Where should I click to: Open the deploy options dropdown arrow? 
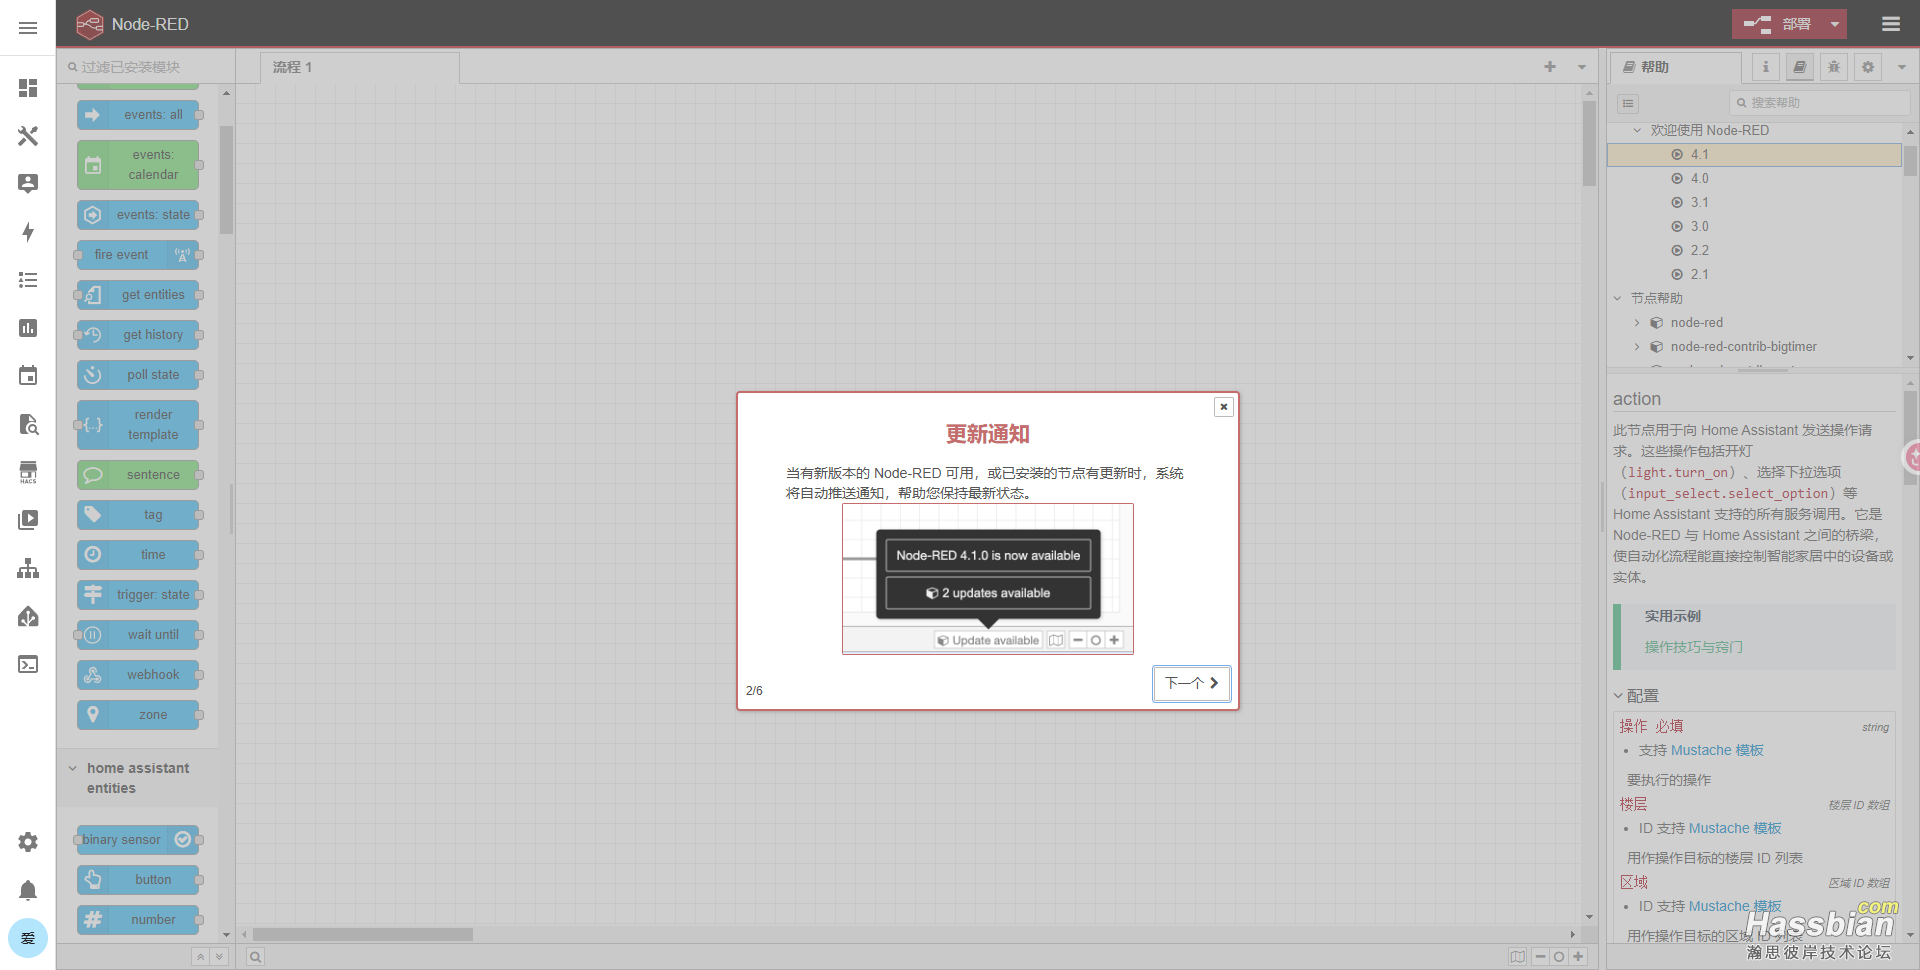pyautogui.click(x=1835, y=24)
